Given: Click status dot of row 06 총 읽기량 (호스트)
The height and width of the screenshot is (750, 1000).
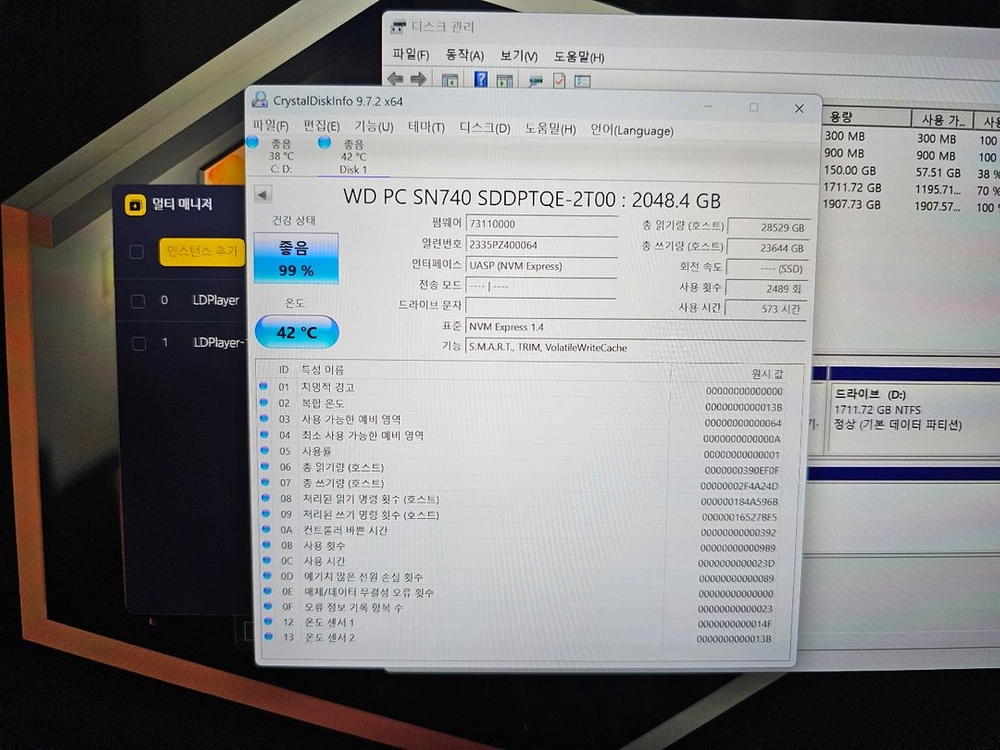Looking at the screenshot, I should [x=265, y=466].
